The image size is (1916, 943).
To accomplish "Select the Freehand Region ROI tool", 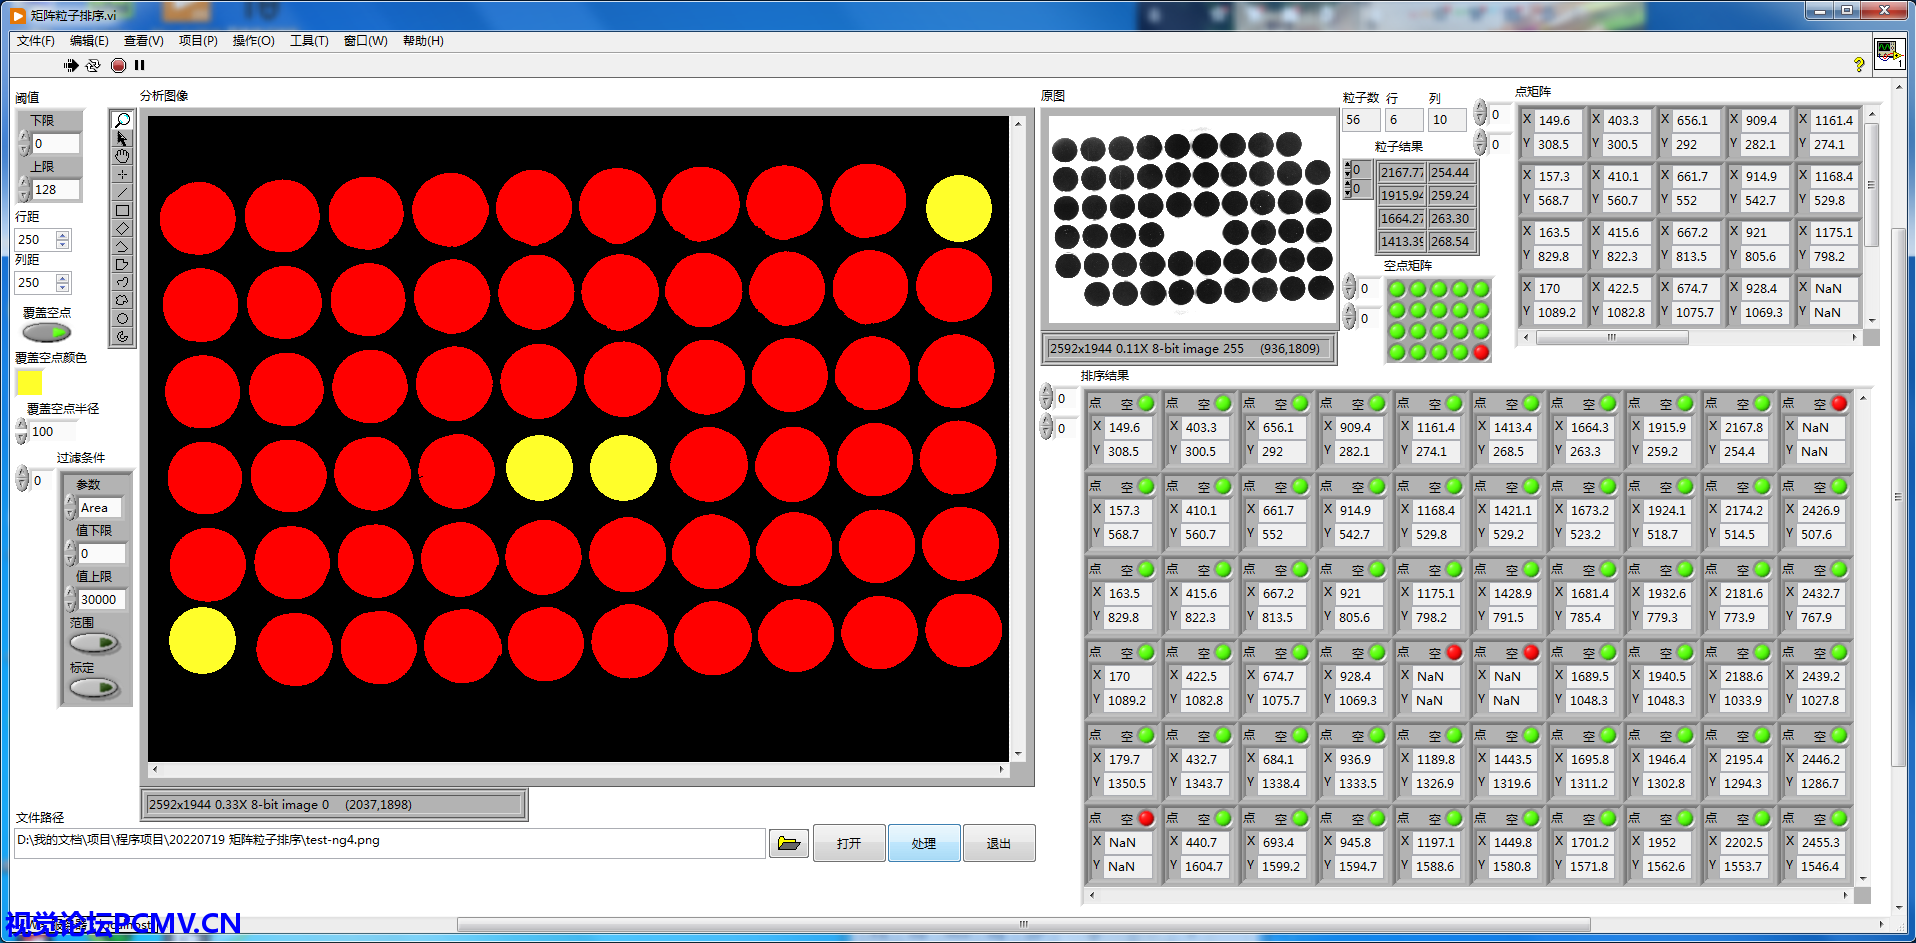I will tap(122, 300).
